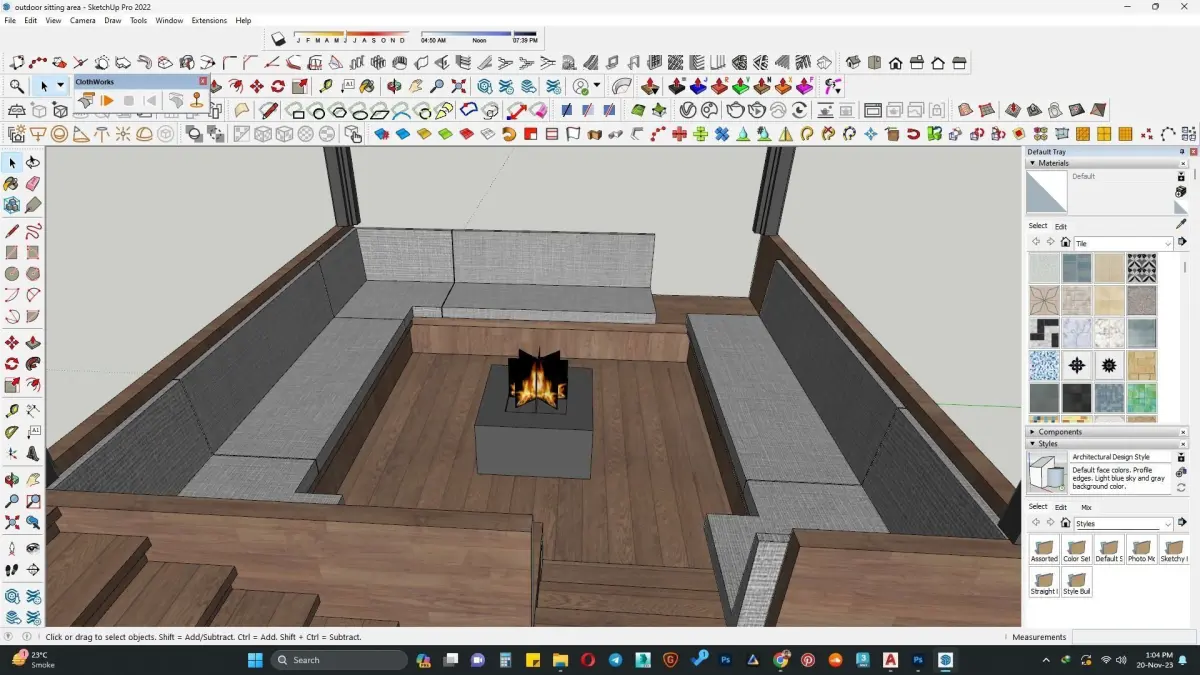Open the File menu
This screenshot has width=1200, height=675.
coord(10,20)
